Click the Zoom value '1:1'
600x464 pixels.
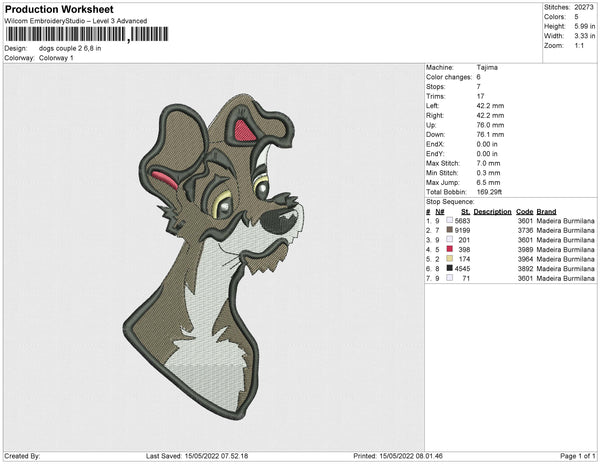(579, 46)
